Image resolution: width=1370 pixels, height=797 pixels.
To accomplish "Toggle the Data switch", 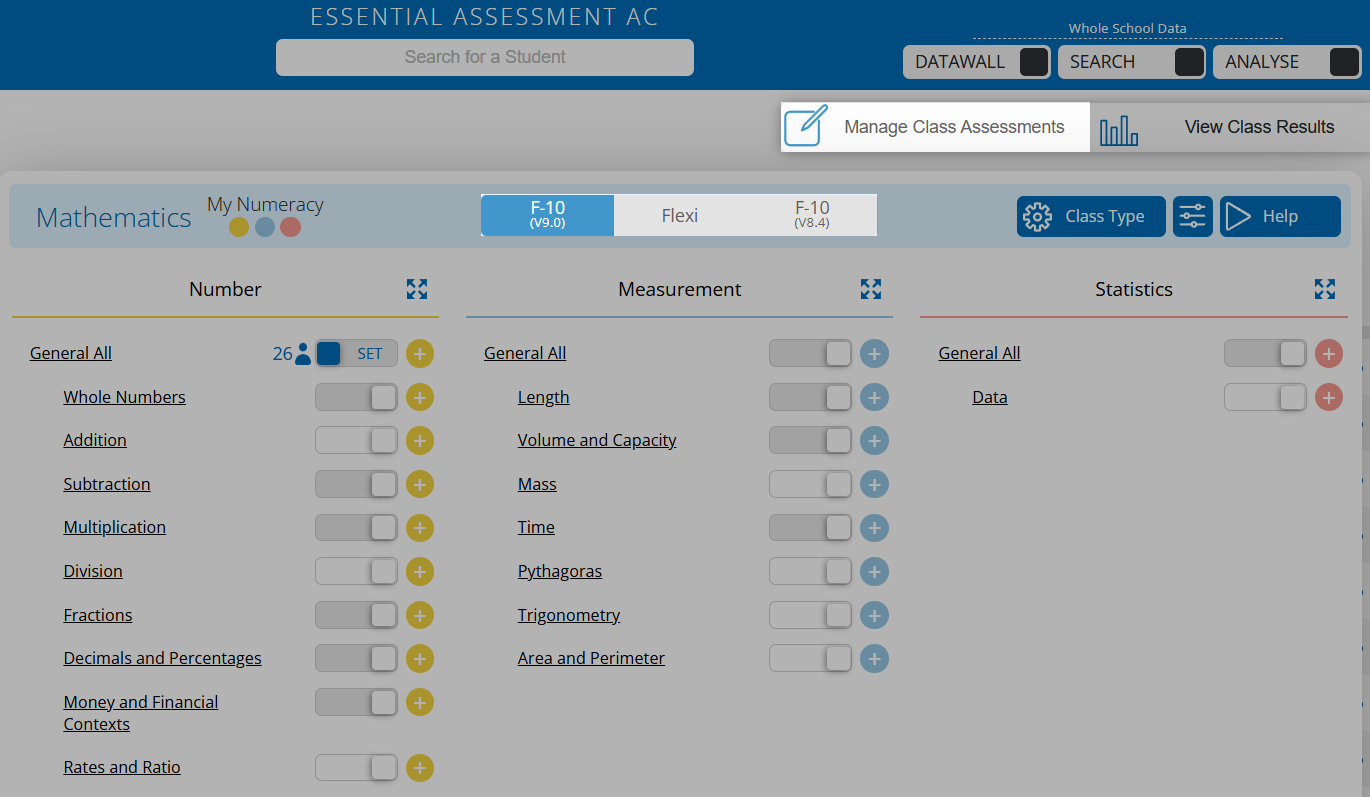I will [1265, 397].
